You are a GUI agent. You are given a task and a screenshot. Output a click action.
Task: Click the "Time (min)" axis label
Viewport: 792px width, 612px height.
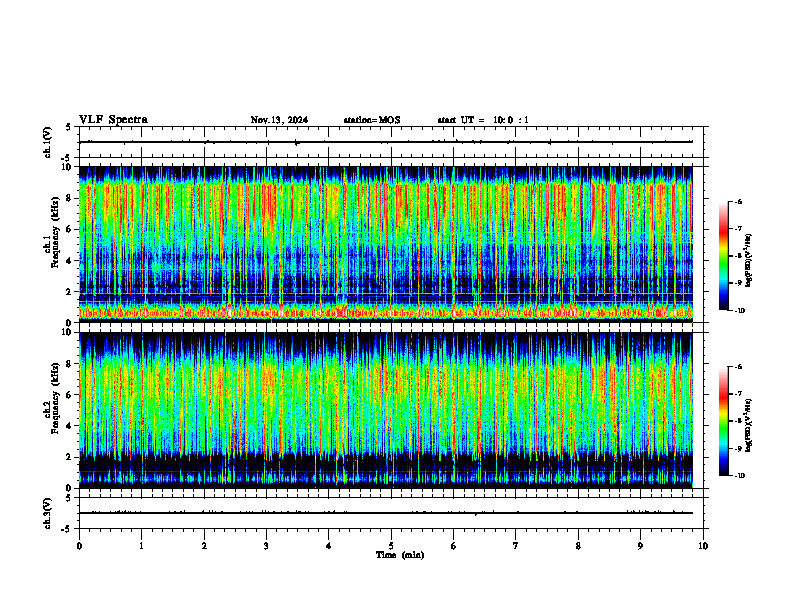(x=400, y=555)
